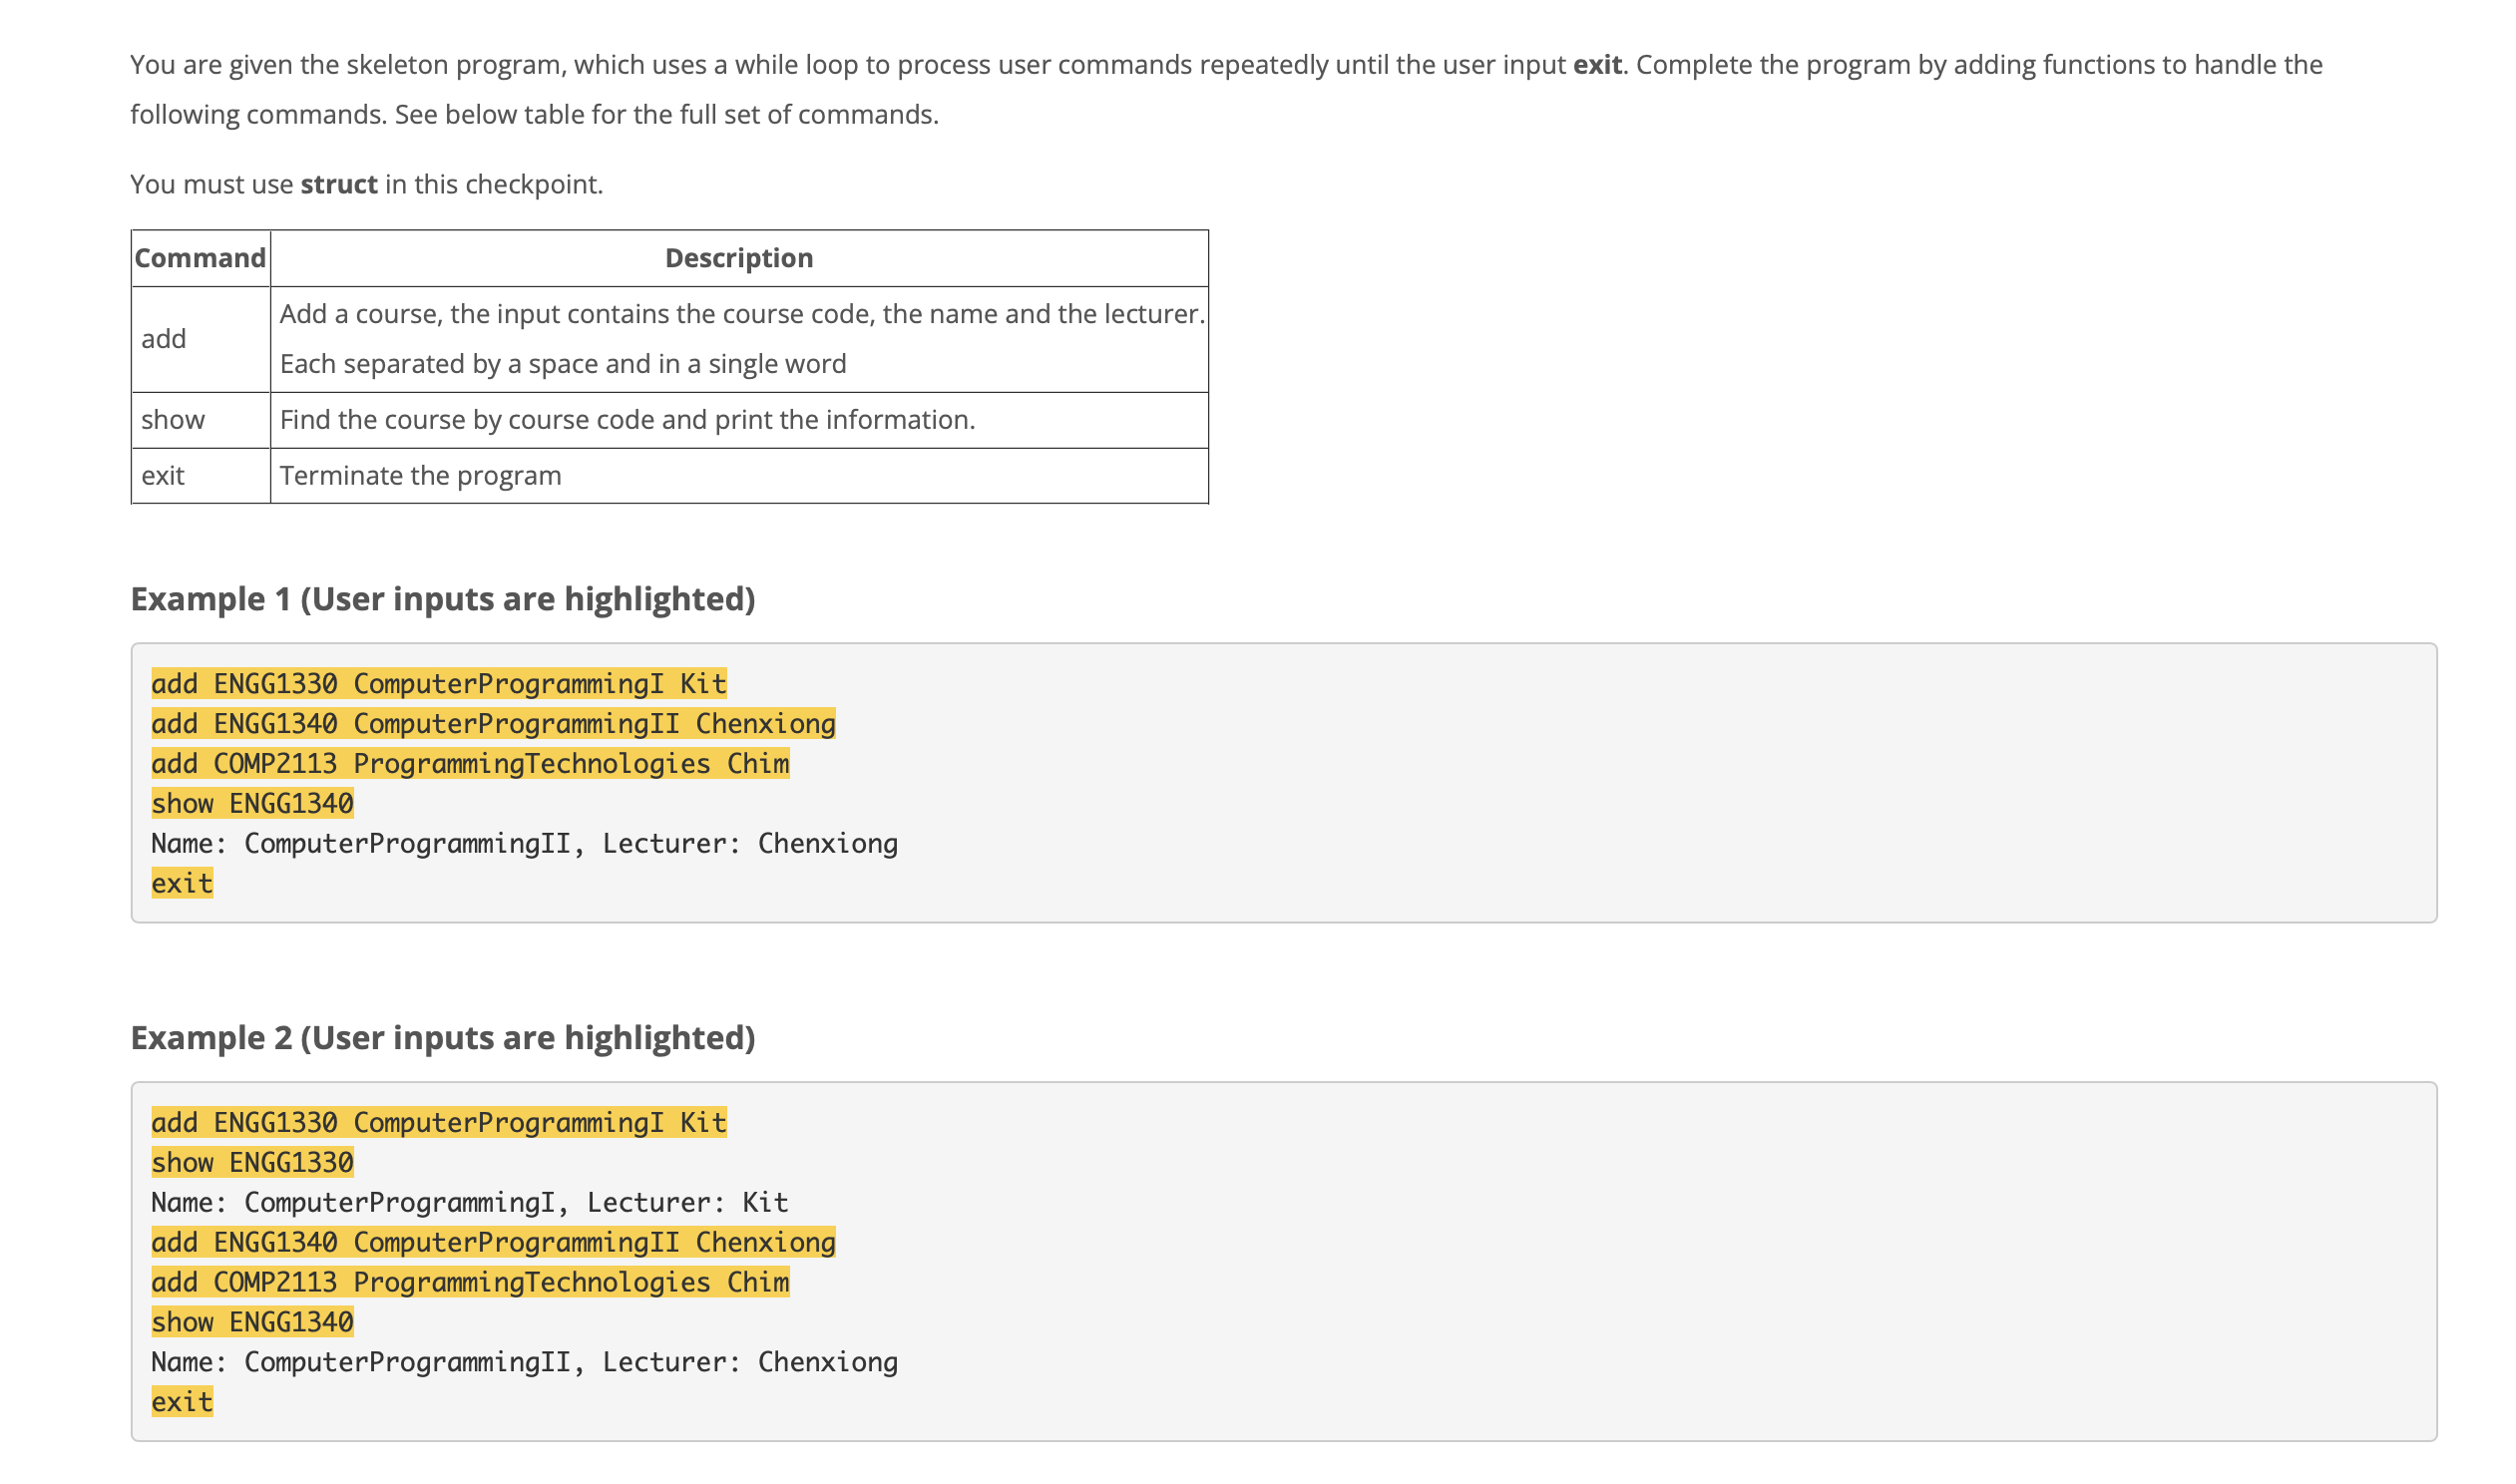This screenshot has width=2516, height=1484.
Task: Click the Description table header
Action: [739, 258]
